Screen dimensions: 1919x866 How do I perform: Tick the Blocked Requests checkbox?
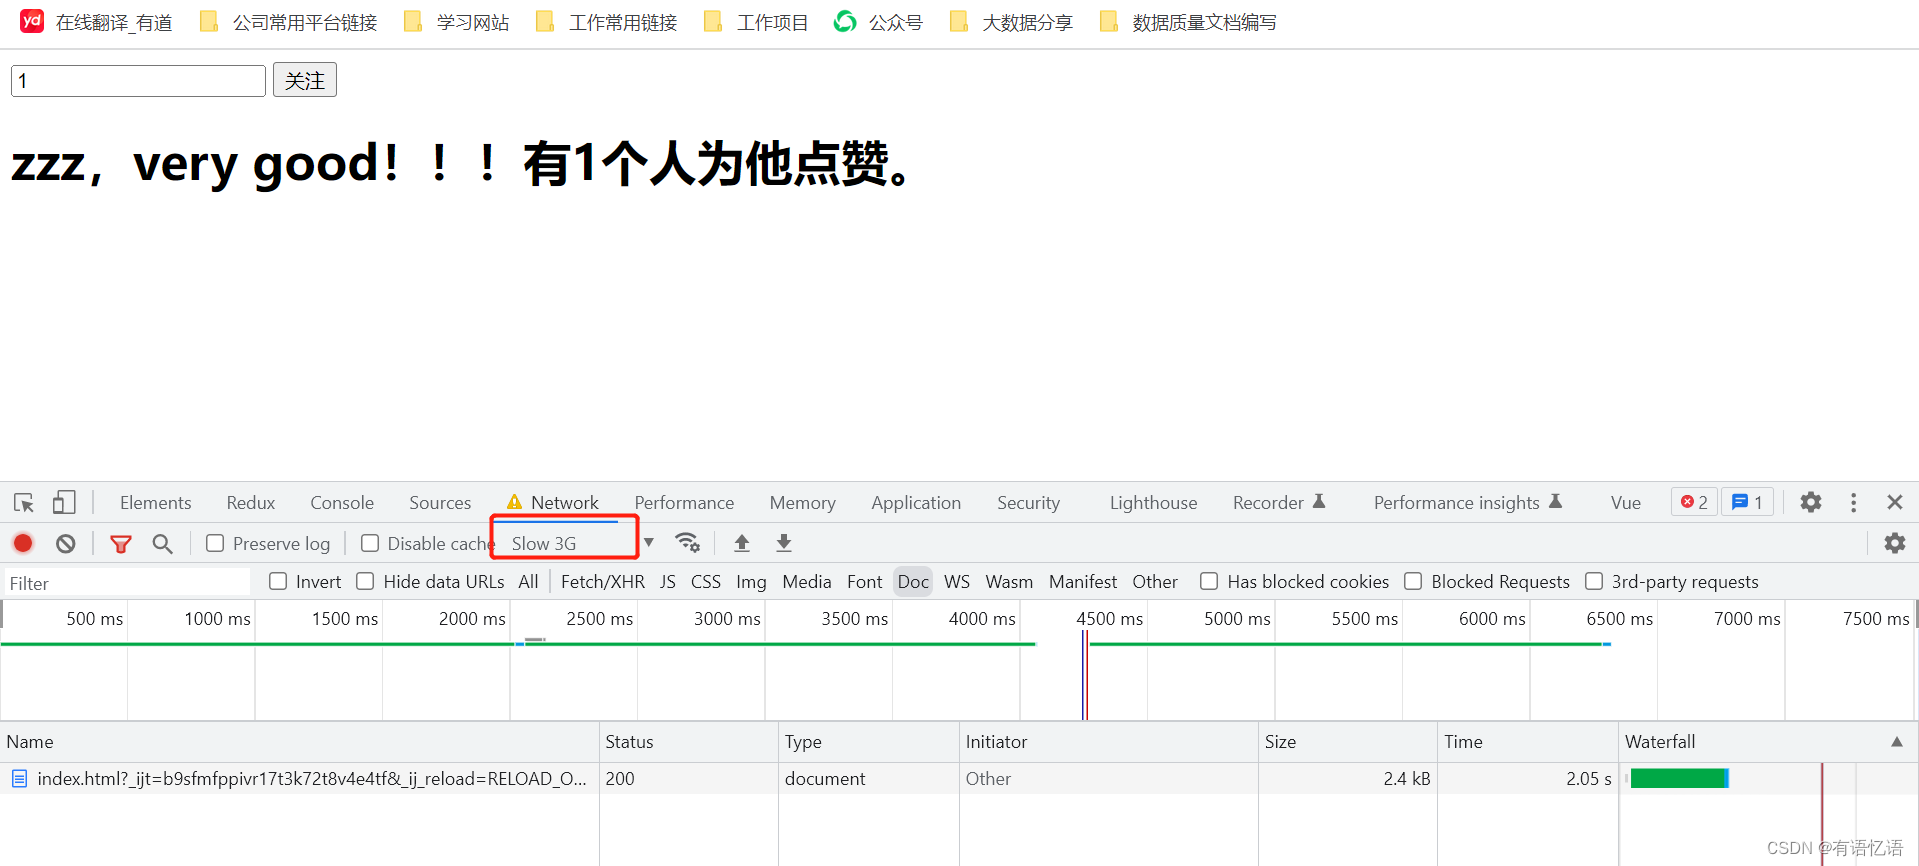point(1413,581)
